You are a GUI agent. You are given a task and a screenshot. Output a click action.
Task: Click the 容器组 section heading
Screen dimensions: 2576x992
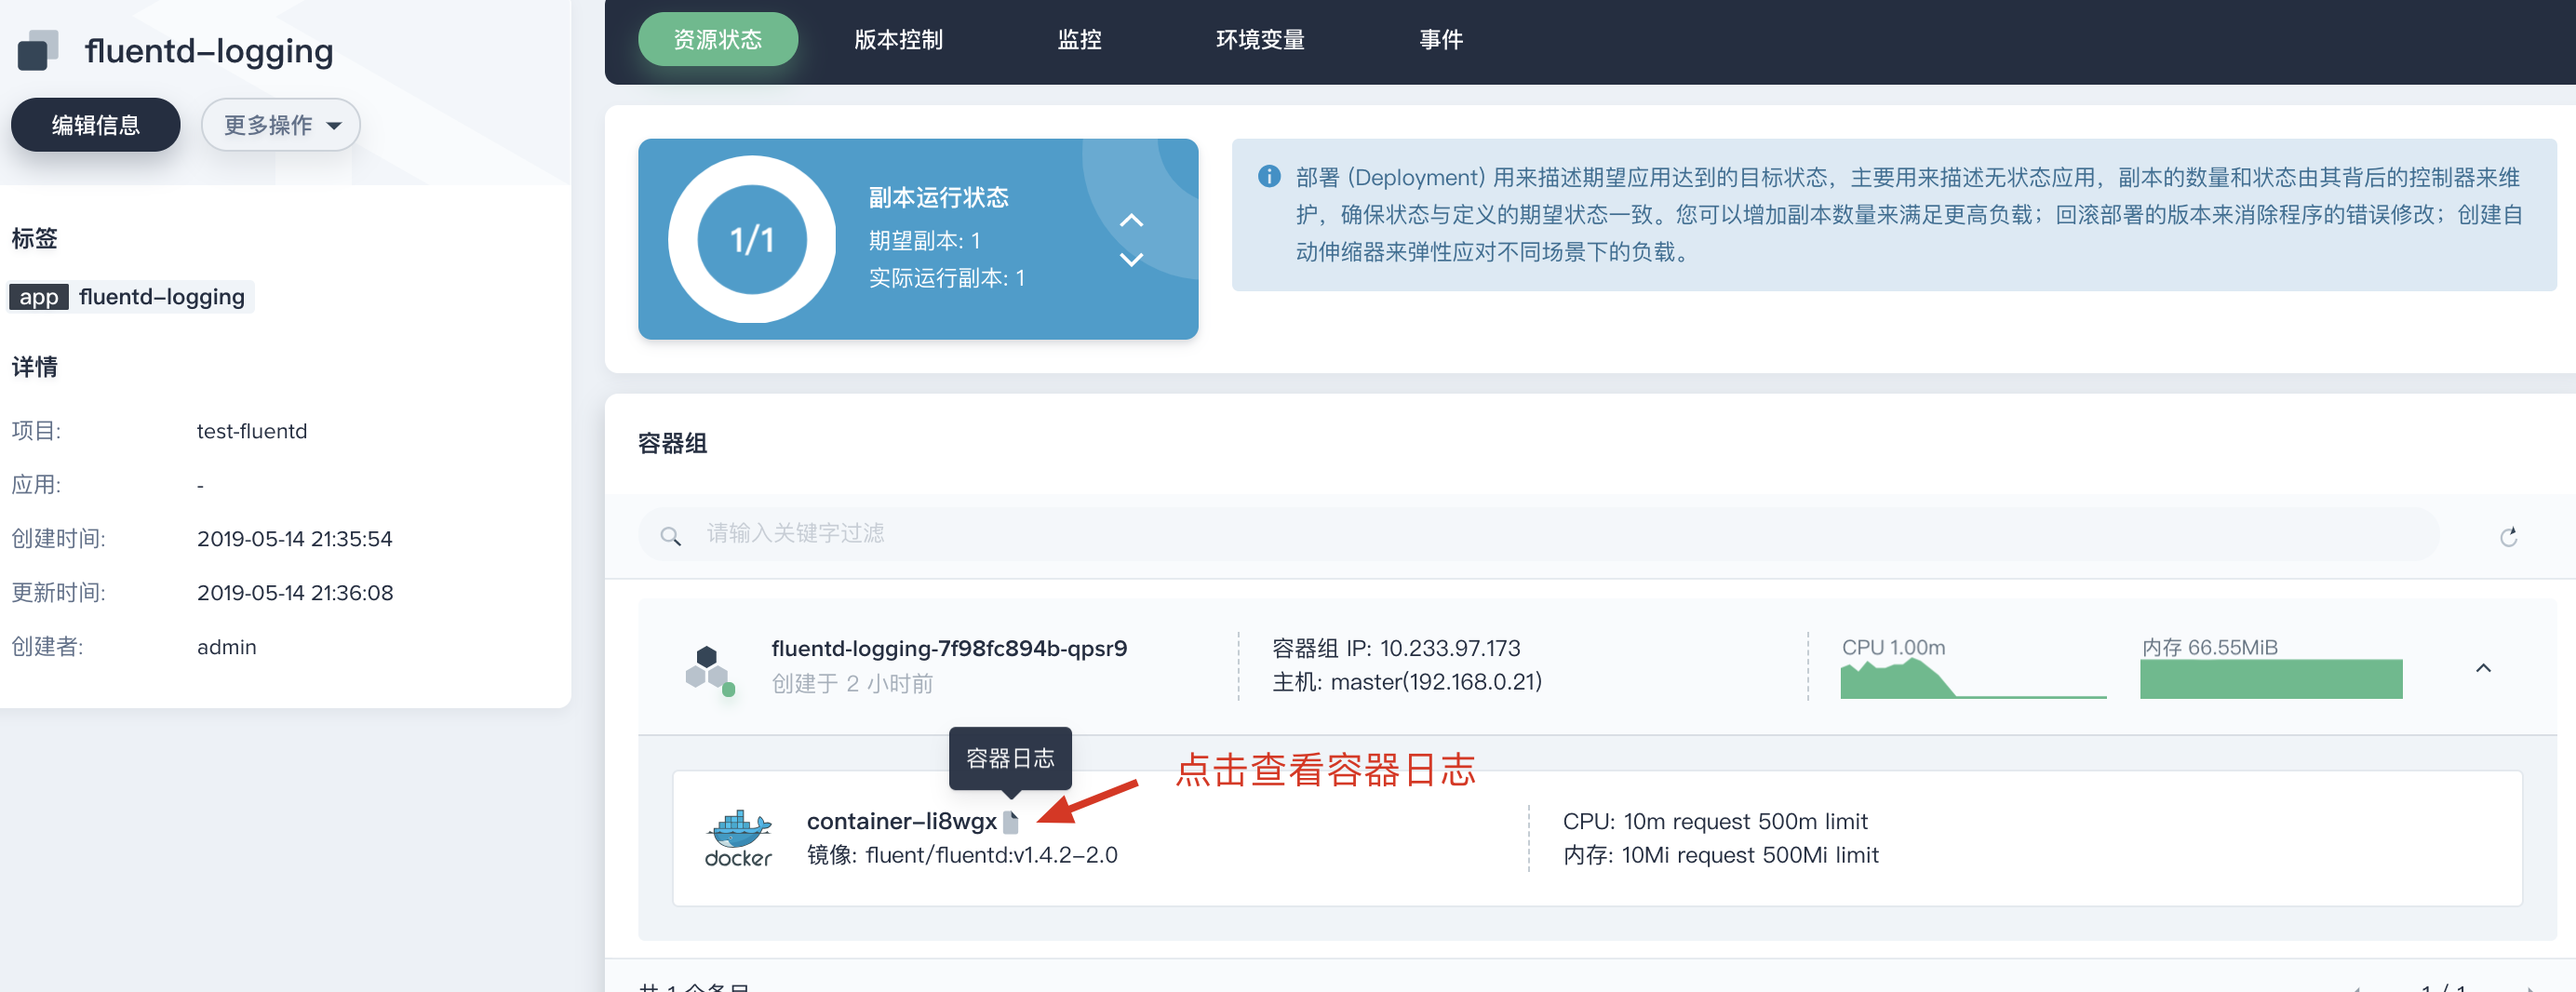tap(672, 443)
